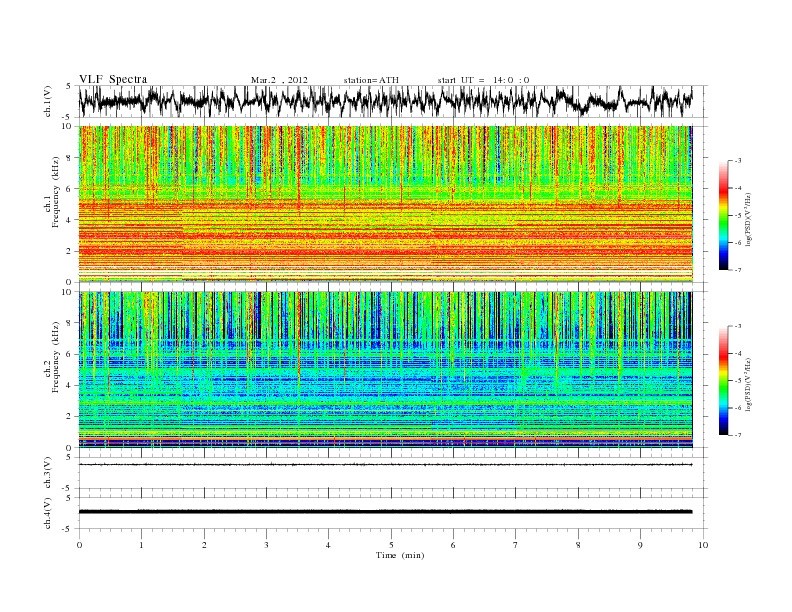This screenshot has height=612, width=792.
Task: Select the "start UT = 14:0 :0" text
Action: [x=483, y=80]
